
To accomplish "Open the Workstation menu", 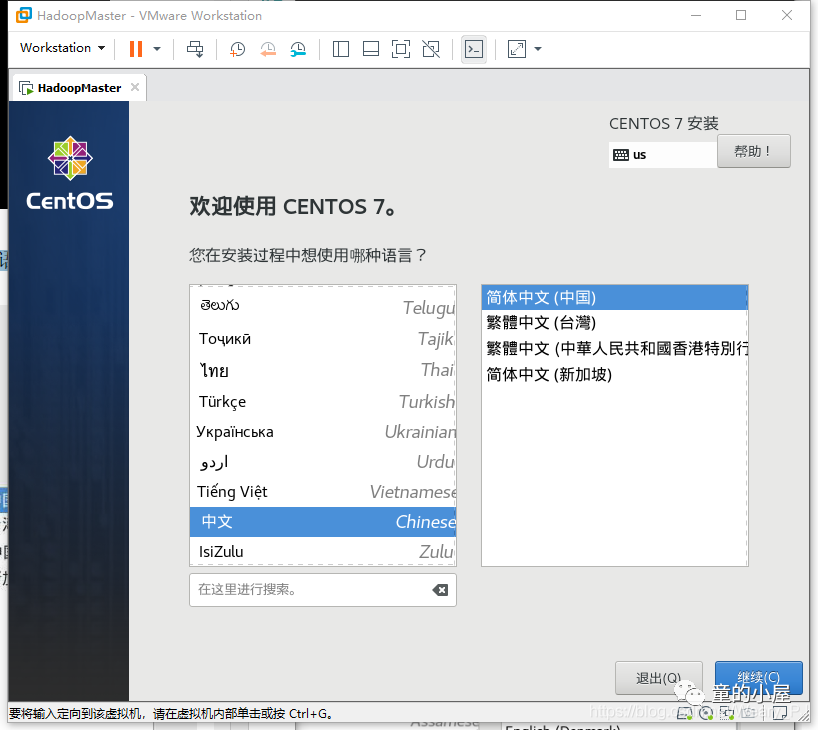I will coord(63,48).
